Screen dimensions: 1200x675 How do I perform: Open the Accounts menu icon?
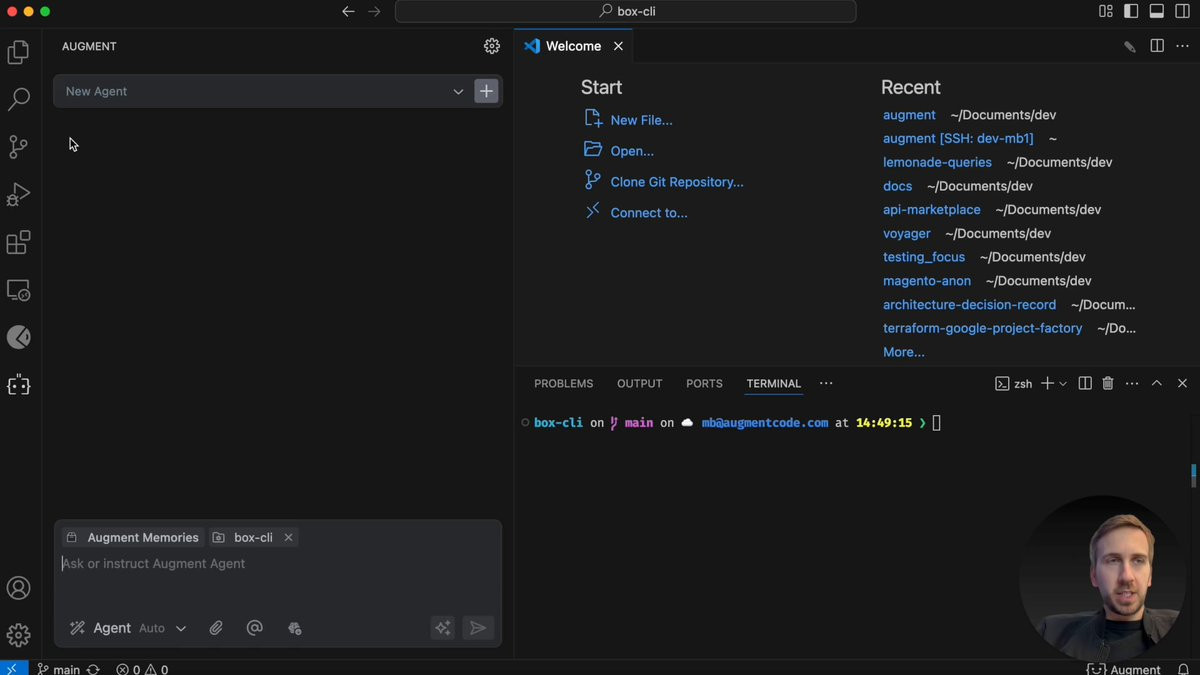18,588
